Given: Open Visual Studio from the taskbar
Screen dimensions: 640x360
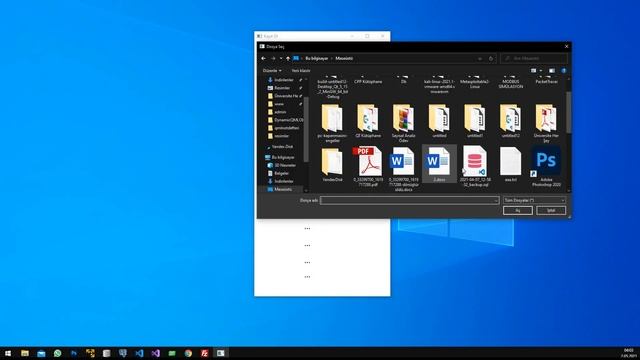Looking at the screenshot, I should point(156,353).
